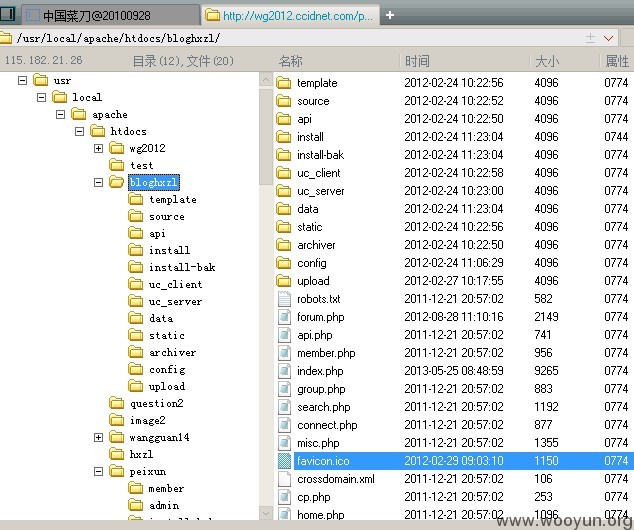Select data folder icon in file list

click(x=284, y=209)
